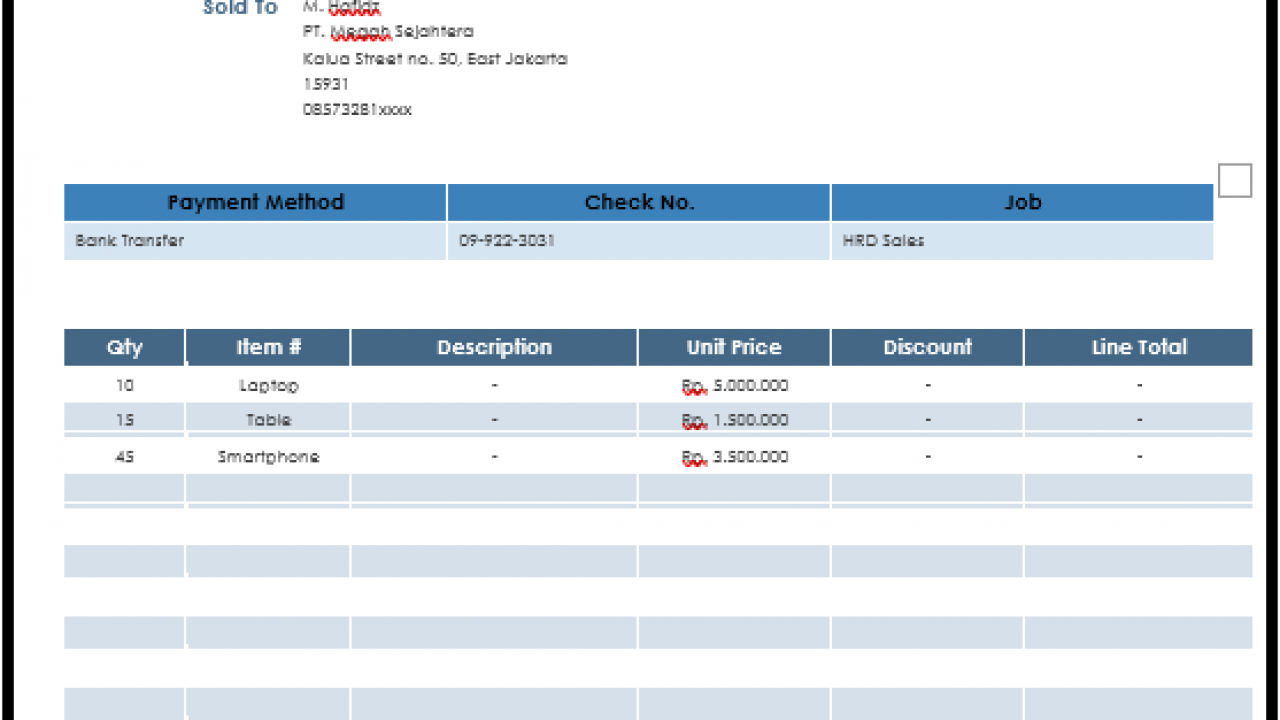Image resolution: width=1280 pixels, height=720 pixels.
Task: Select quantity 45 in Smartphone row
Action: pyautogui.click(x=124, y=456)
